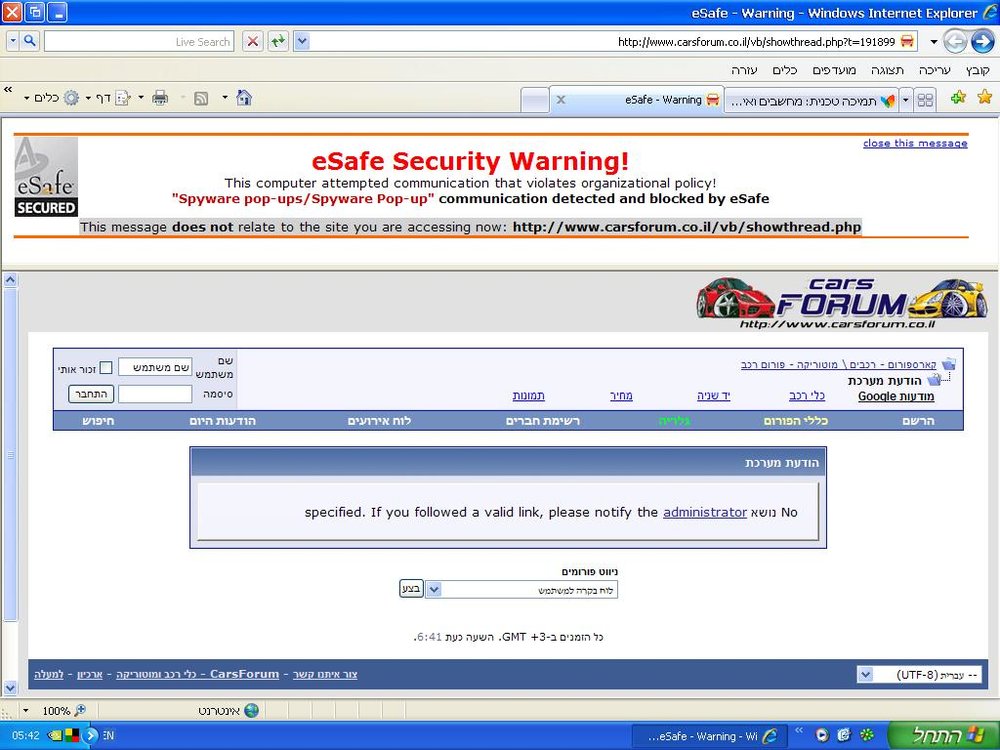The width and height of the screenshot is (1000, 750).
Task: Click the Print icon
Action: point(160,98)
